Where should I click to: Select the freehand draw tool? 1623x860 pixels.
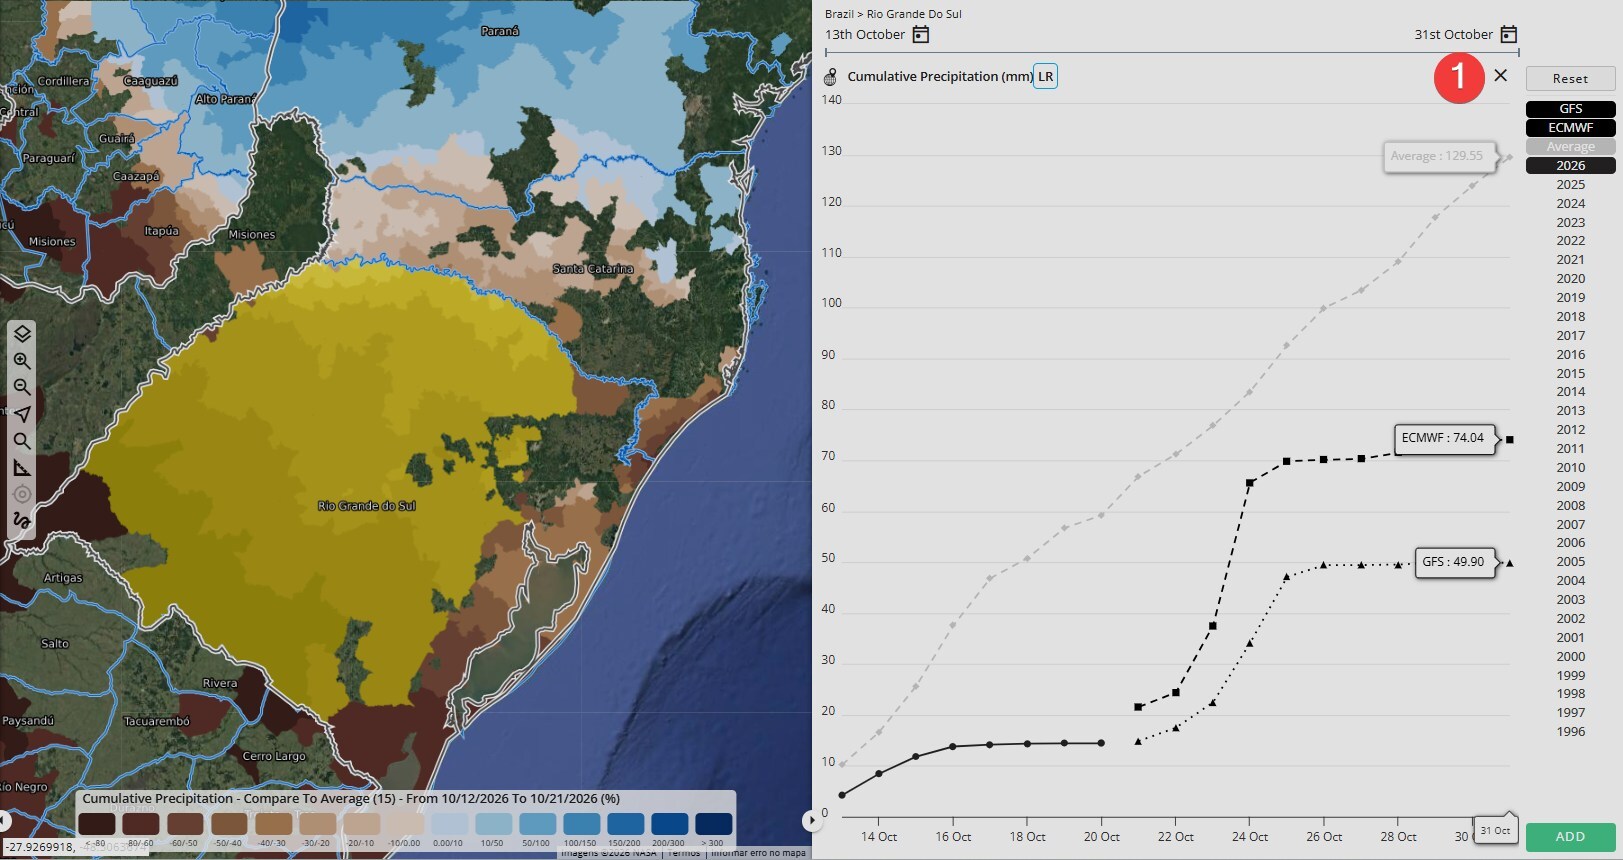[22, 520]
